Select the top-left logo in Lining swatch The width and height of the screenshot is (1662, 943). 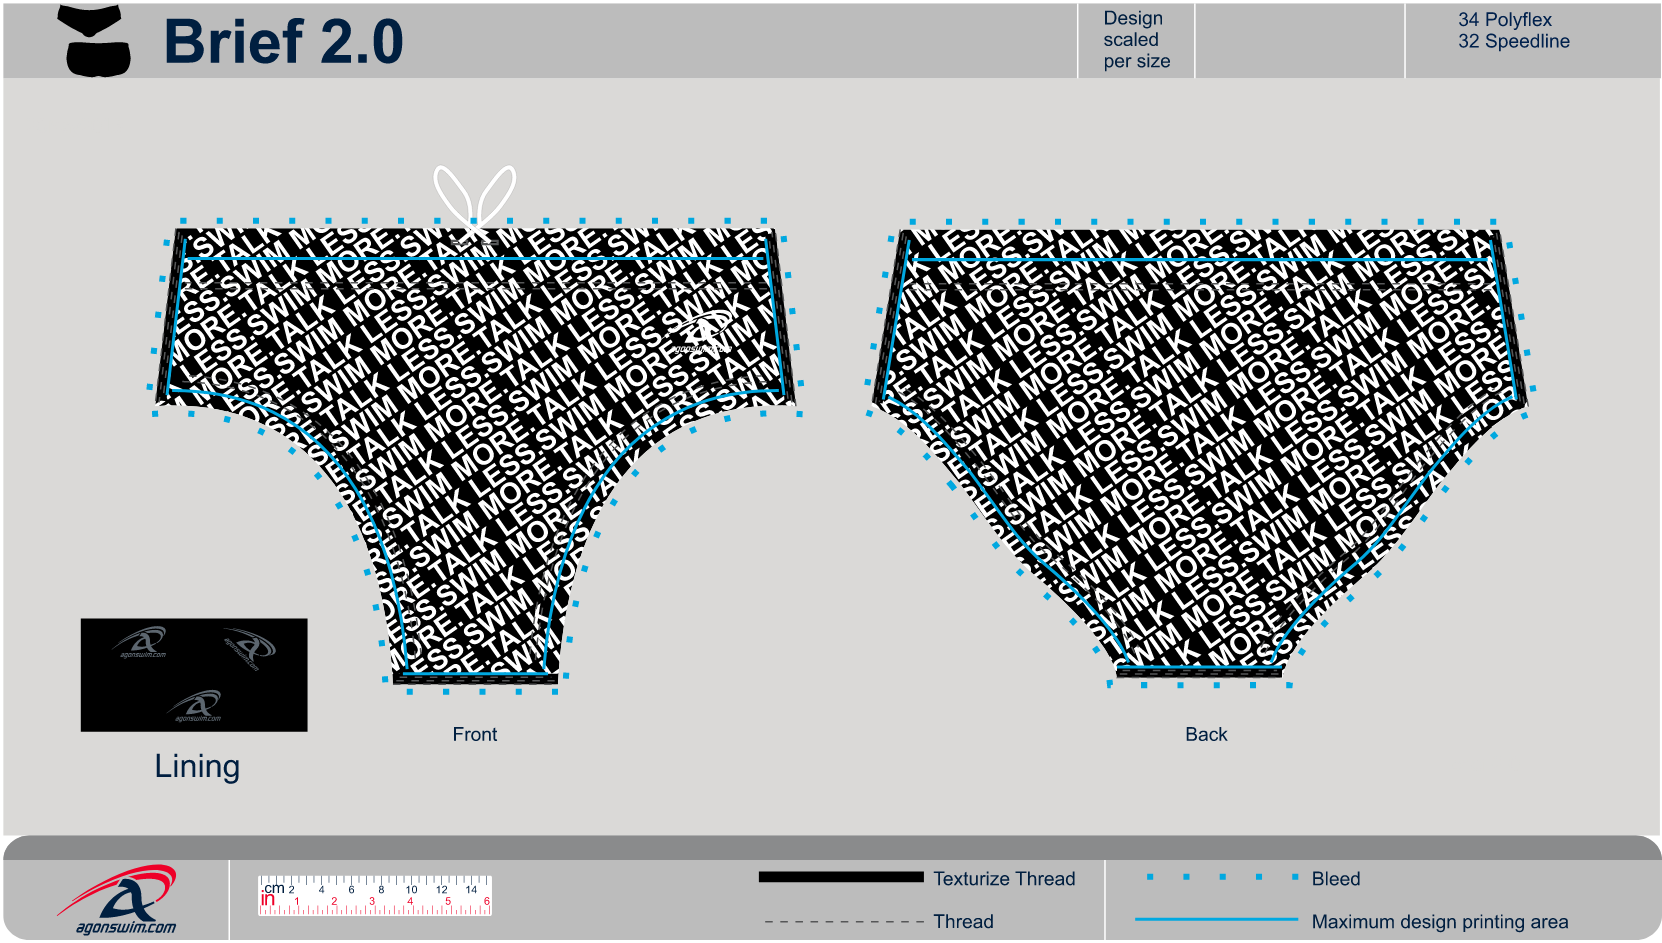141,643
